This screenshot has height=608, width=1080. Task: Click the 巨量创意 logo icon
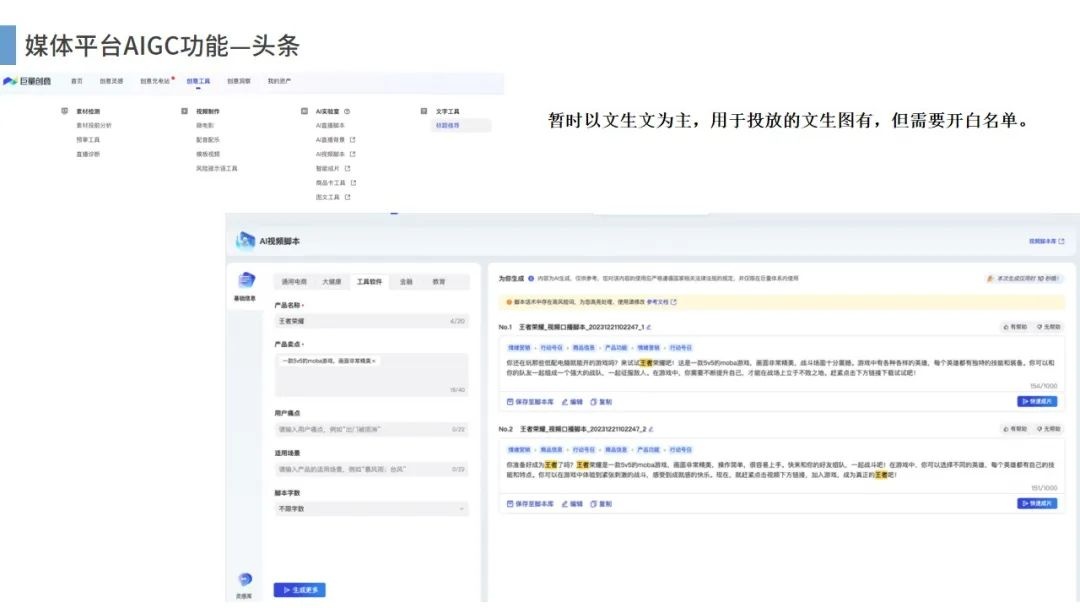[10, 81]
